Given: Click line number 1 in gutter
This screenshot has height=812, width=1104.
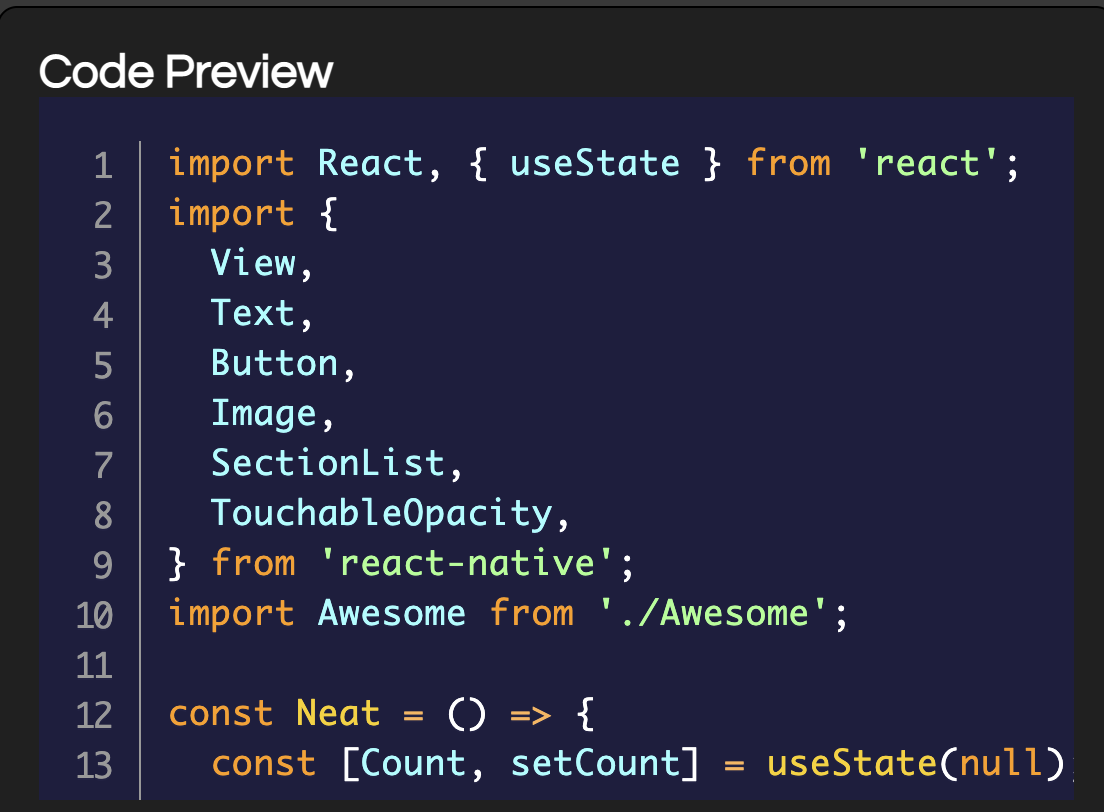Looking at the screenshot, I should click(104, 166).
